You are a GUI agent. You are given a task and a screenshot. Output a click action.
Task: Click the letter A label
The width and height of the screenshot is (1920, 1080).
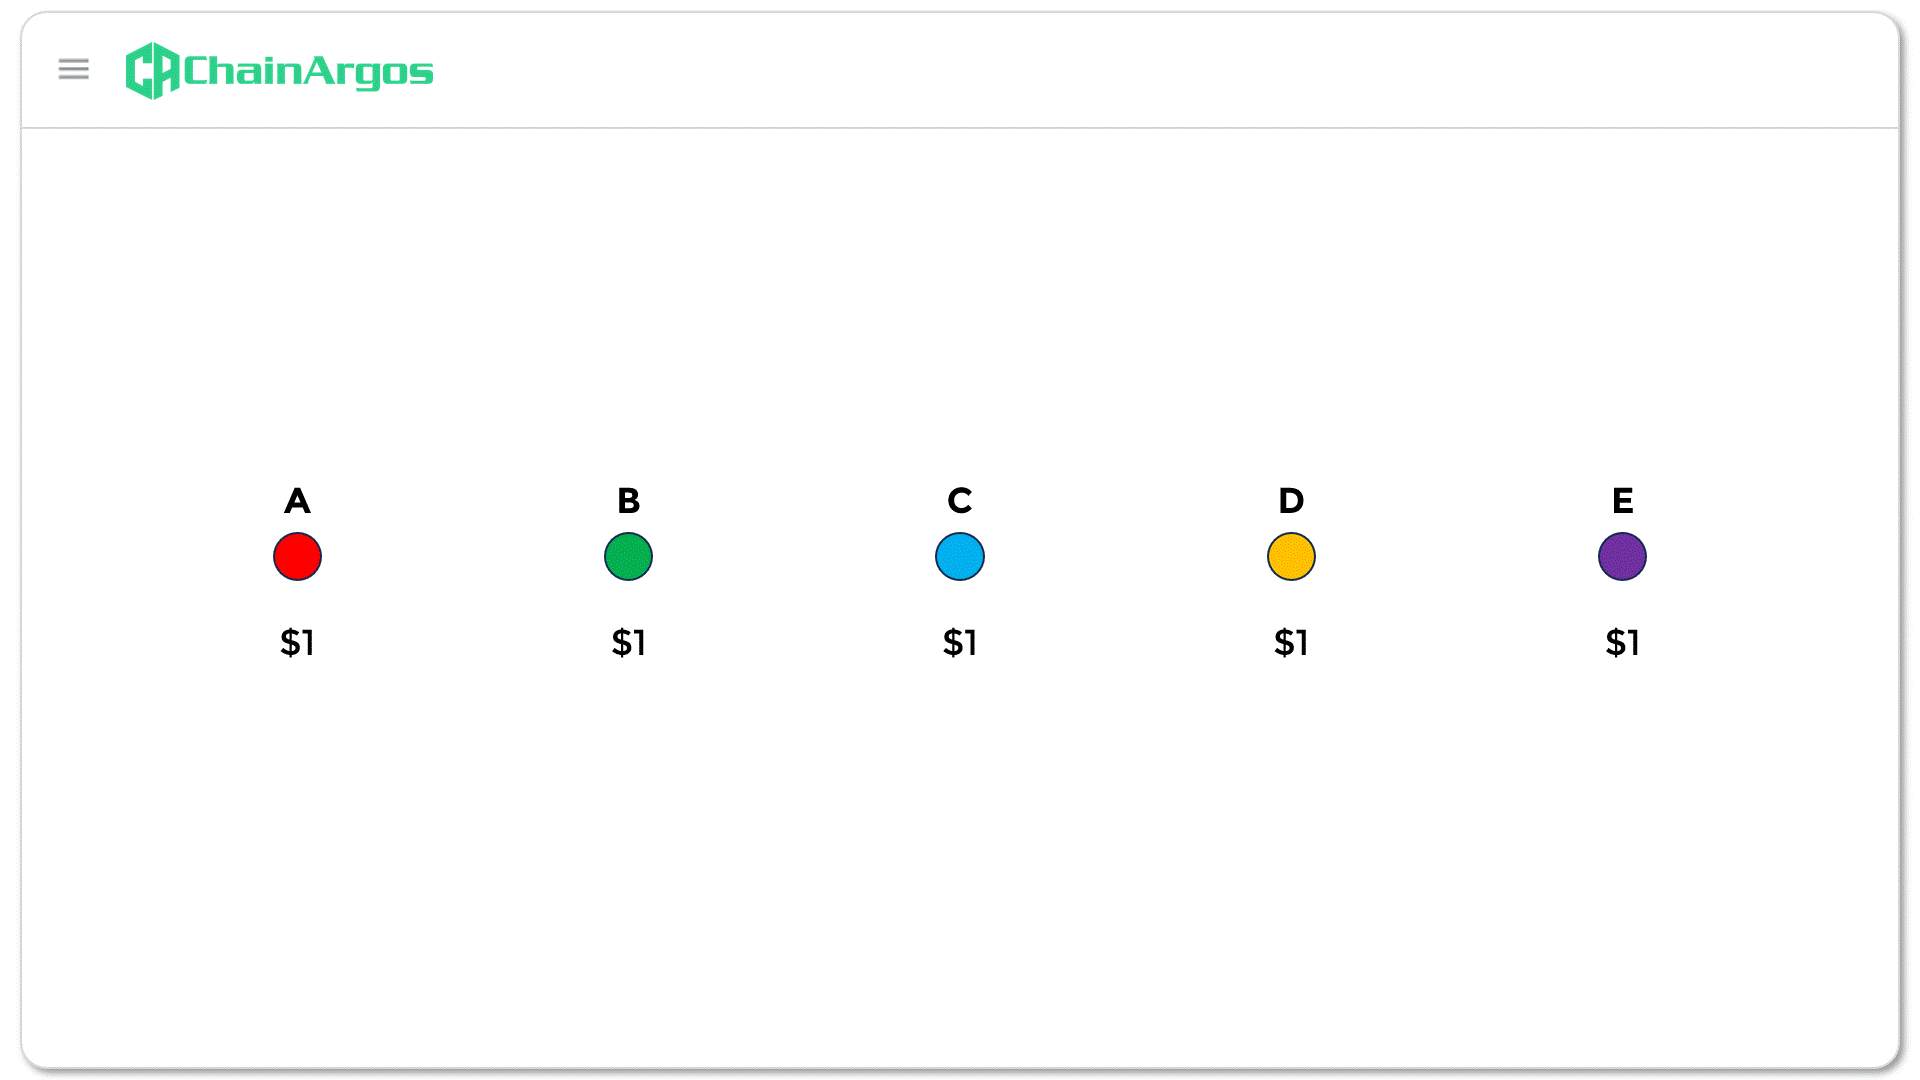click(x=297, y=500)
